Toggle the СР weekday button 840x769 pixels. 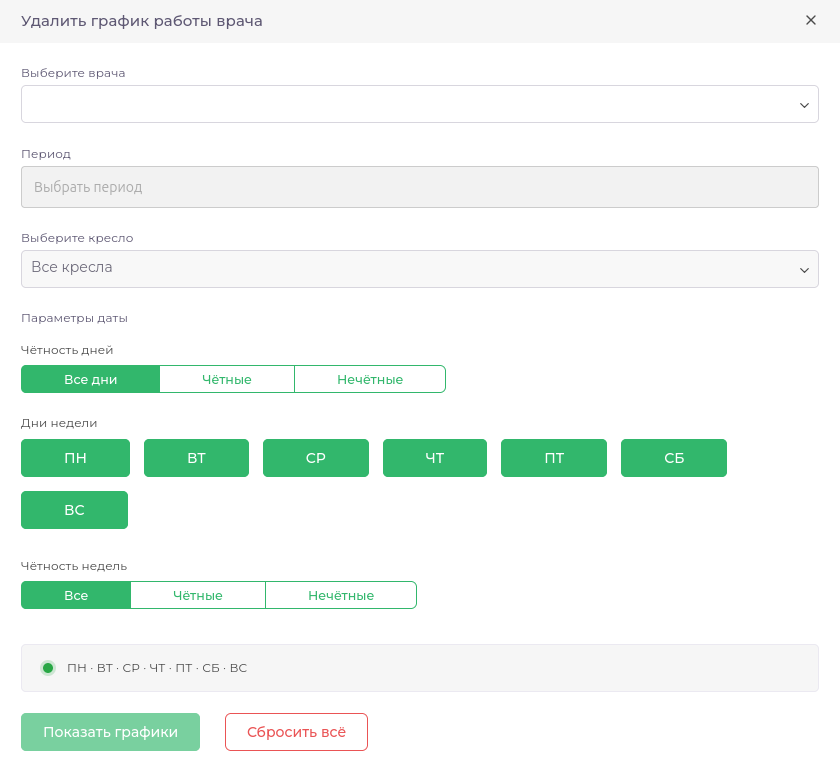(316, 458)
